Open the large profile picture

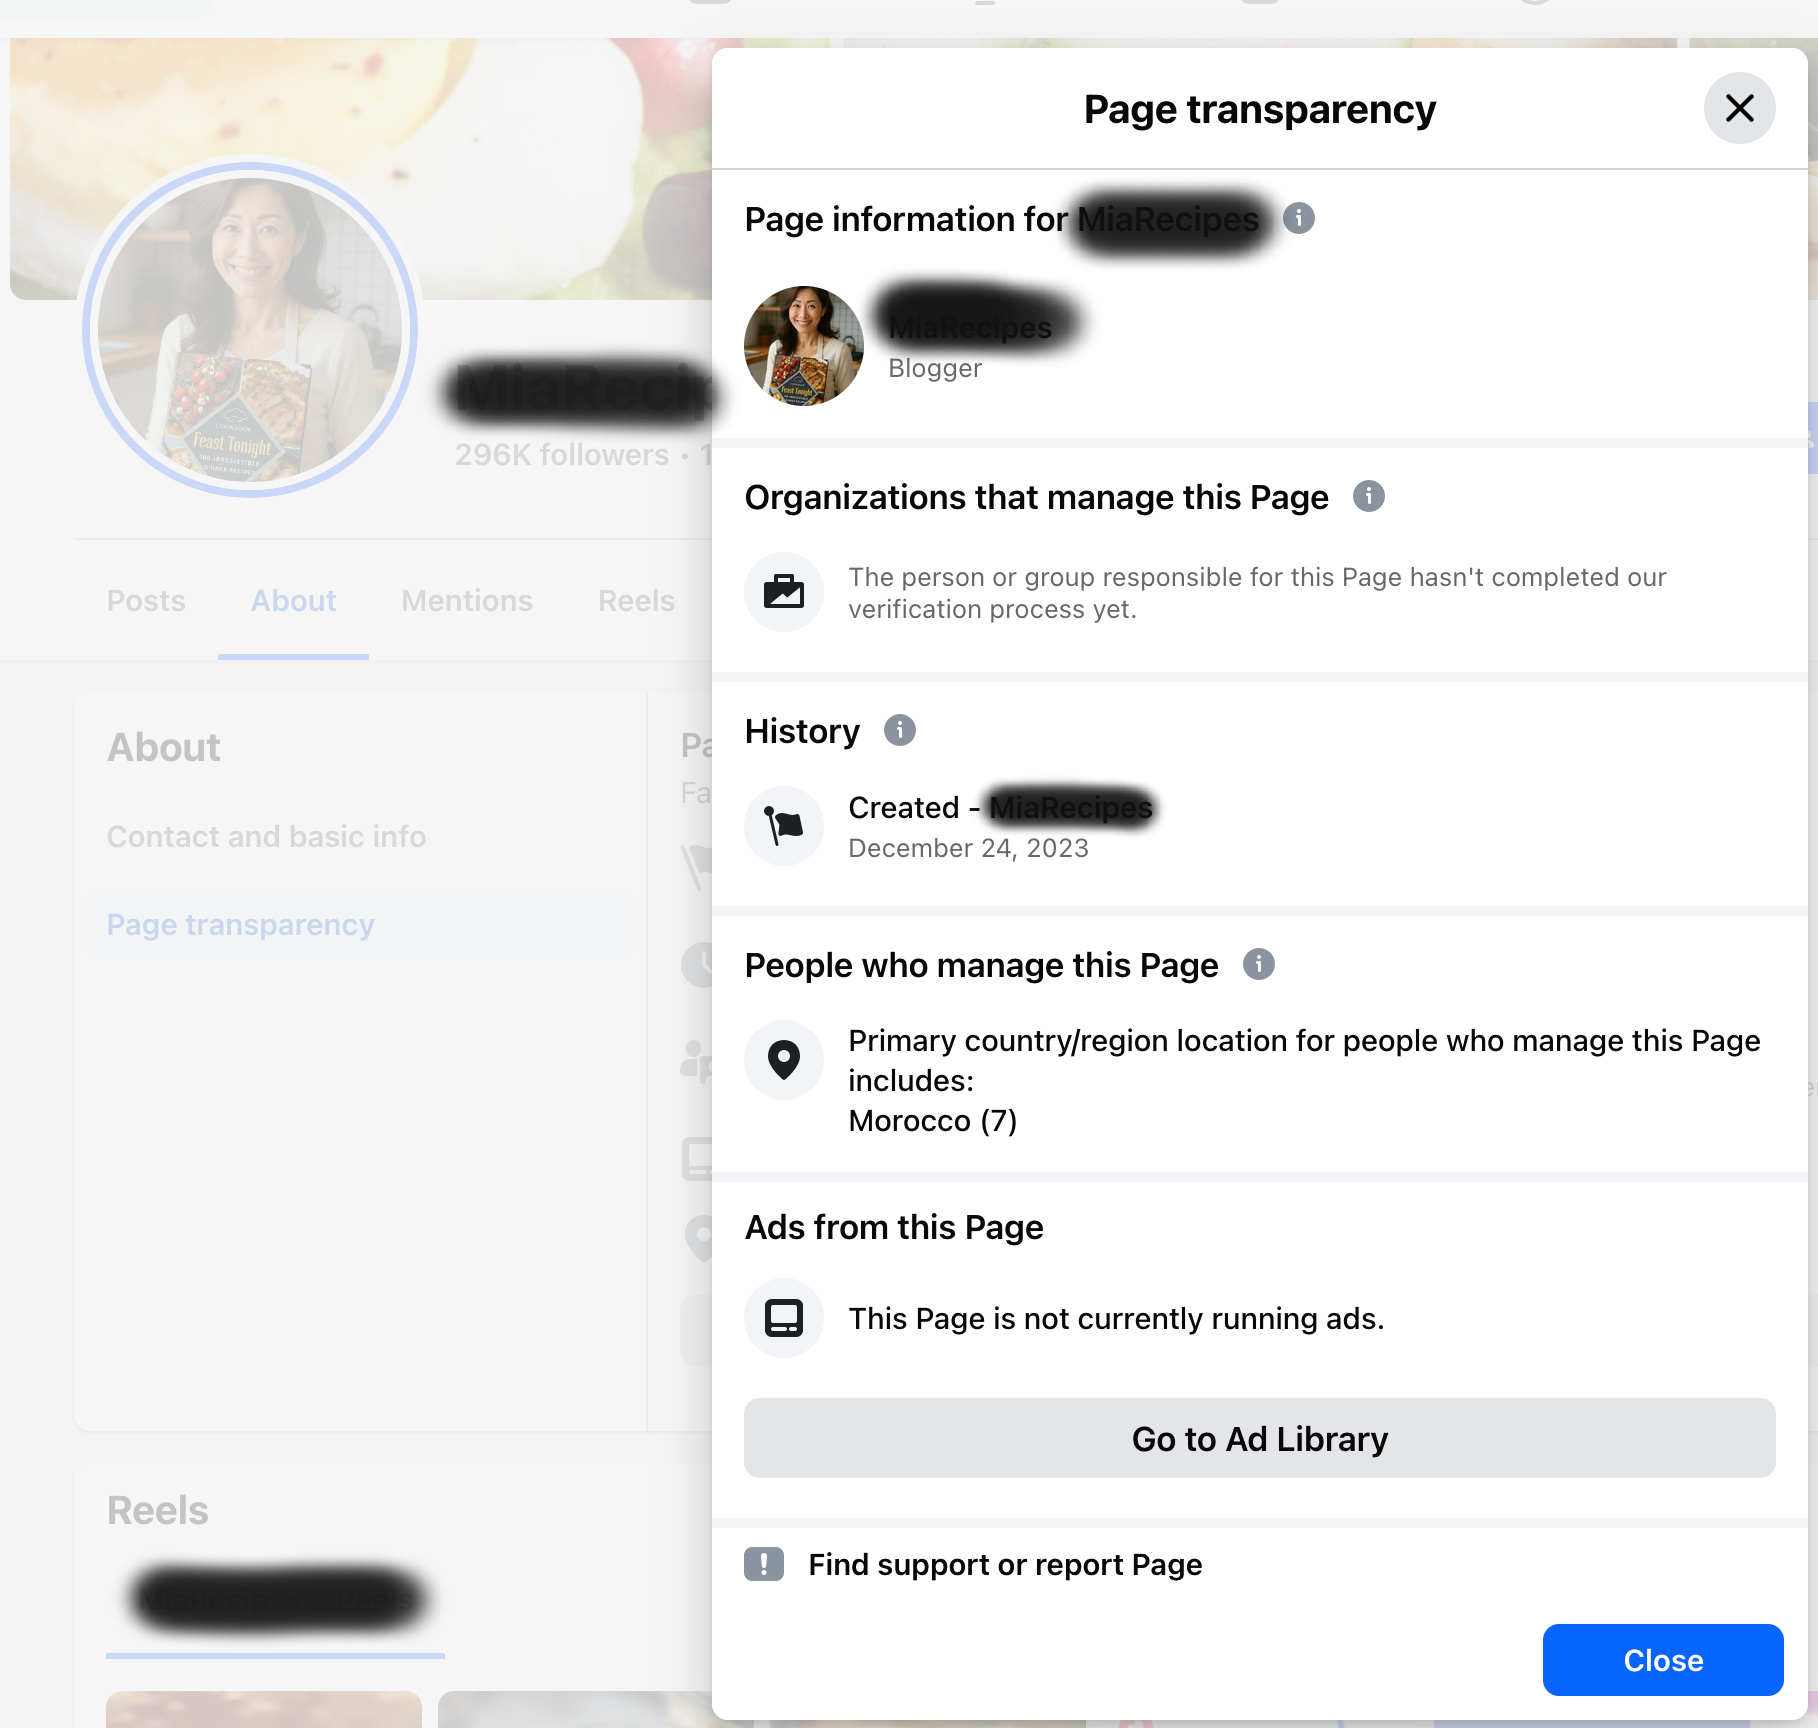coord(250,330)
